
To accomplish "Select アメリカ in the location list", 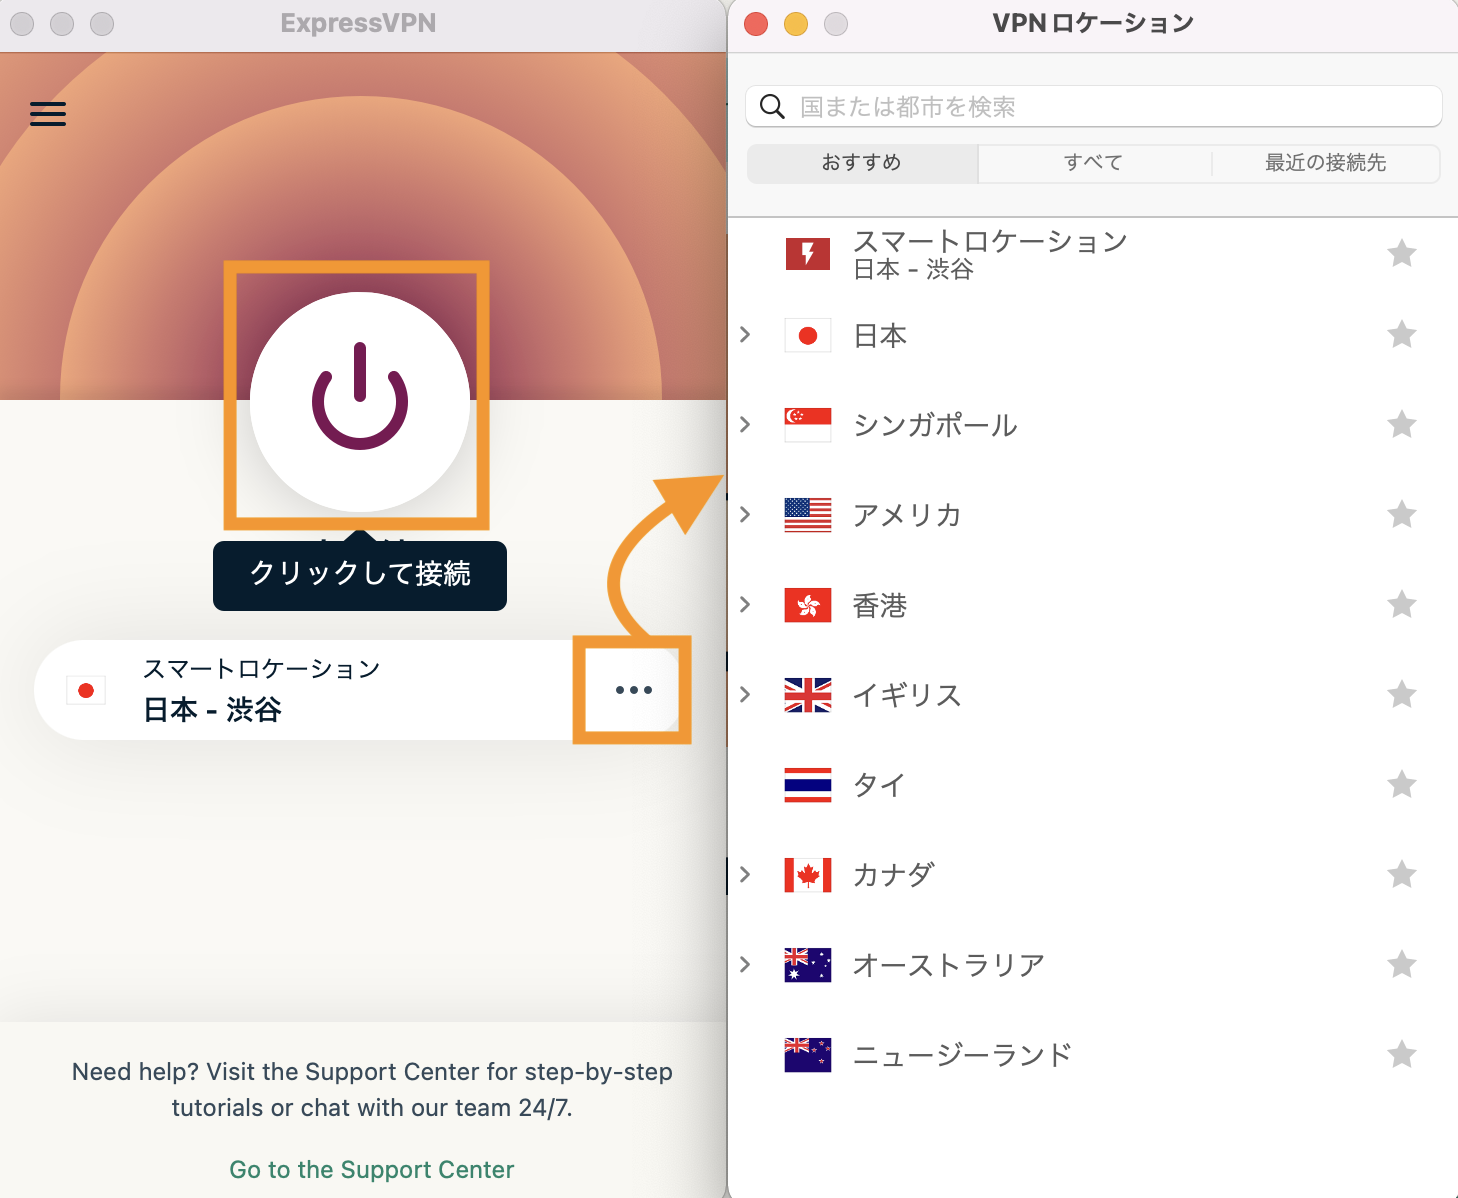I will click(1092, 515).
